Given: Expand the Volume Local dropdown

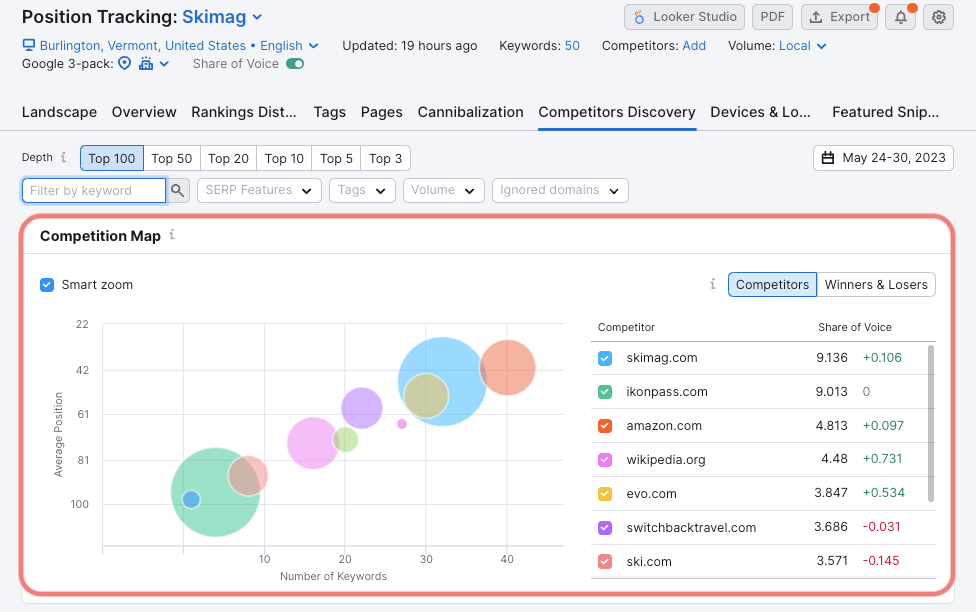Looking at the screenshot, I should point(803,46).
